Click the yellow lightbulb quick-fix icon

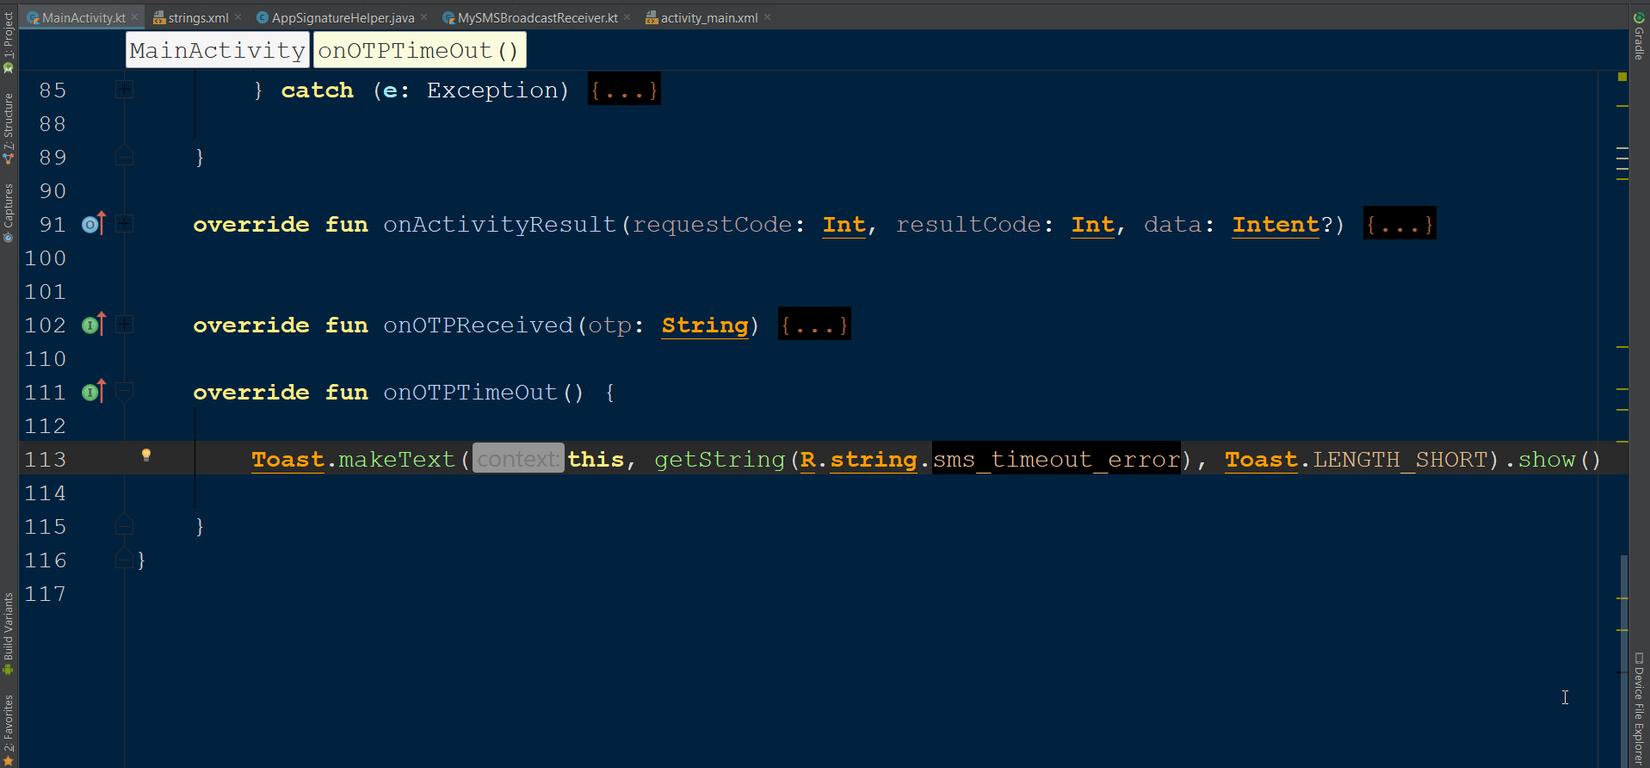coord(146,455)
